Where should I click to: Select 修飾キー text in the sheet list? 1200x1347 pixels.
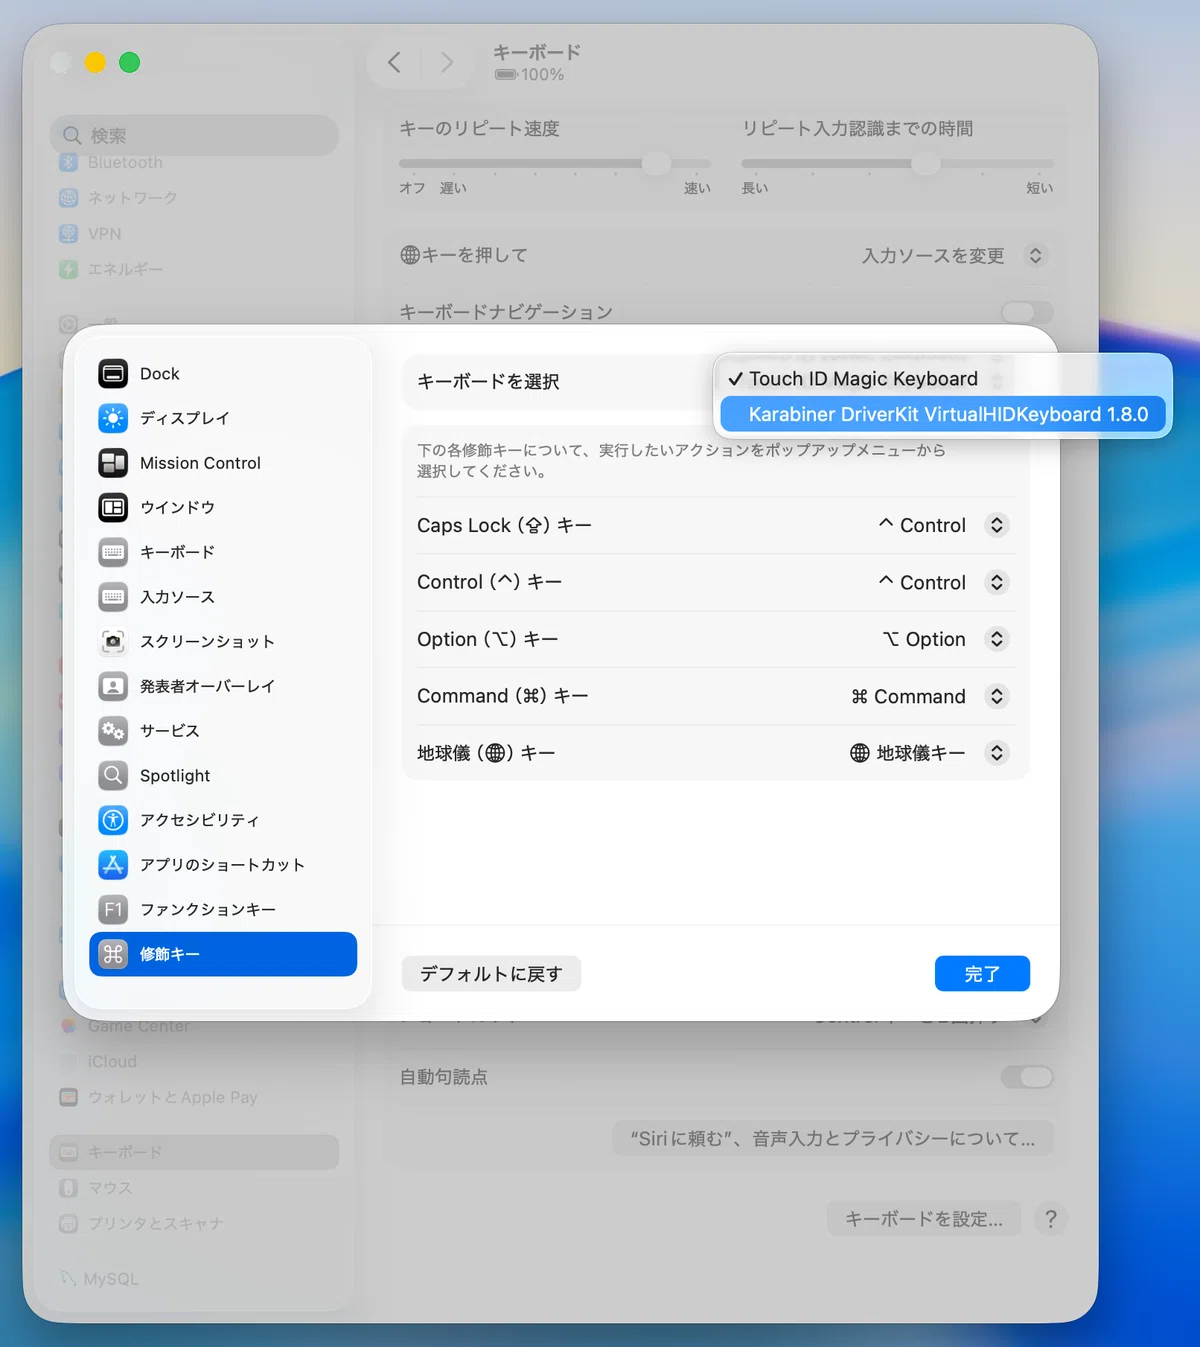170,954
